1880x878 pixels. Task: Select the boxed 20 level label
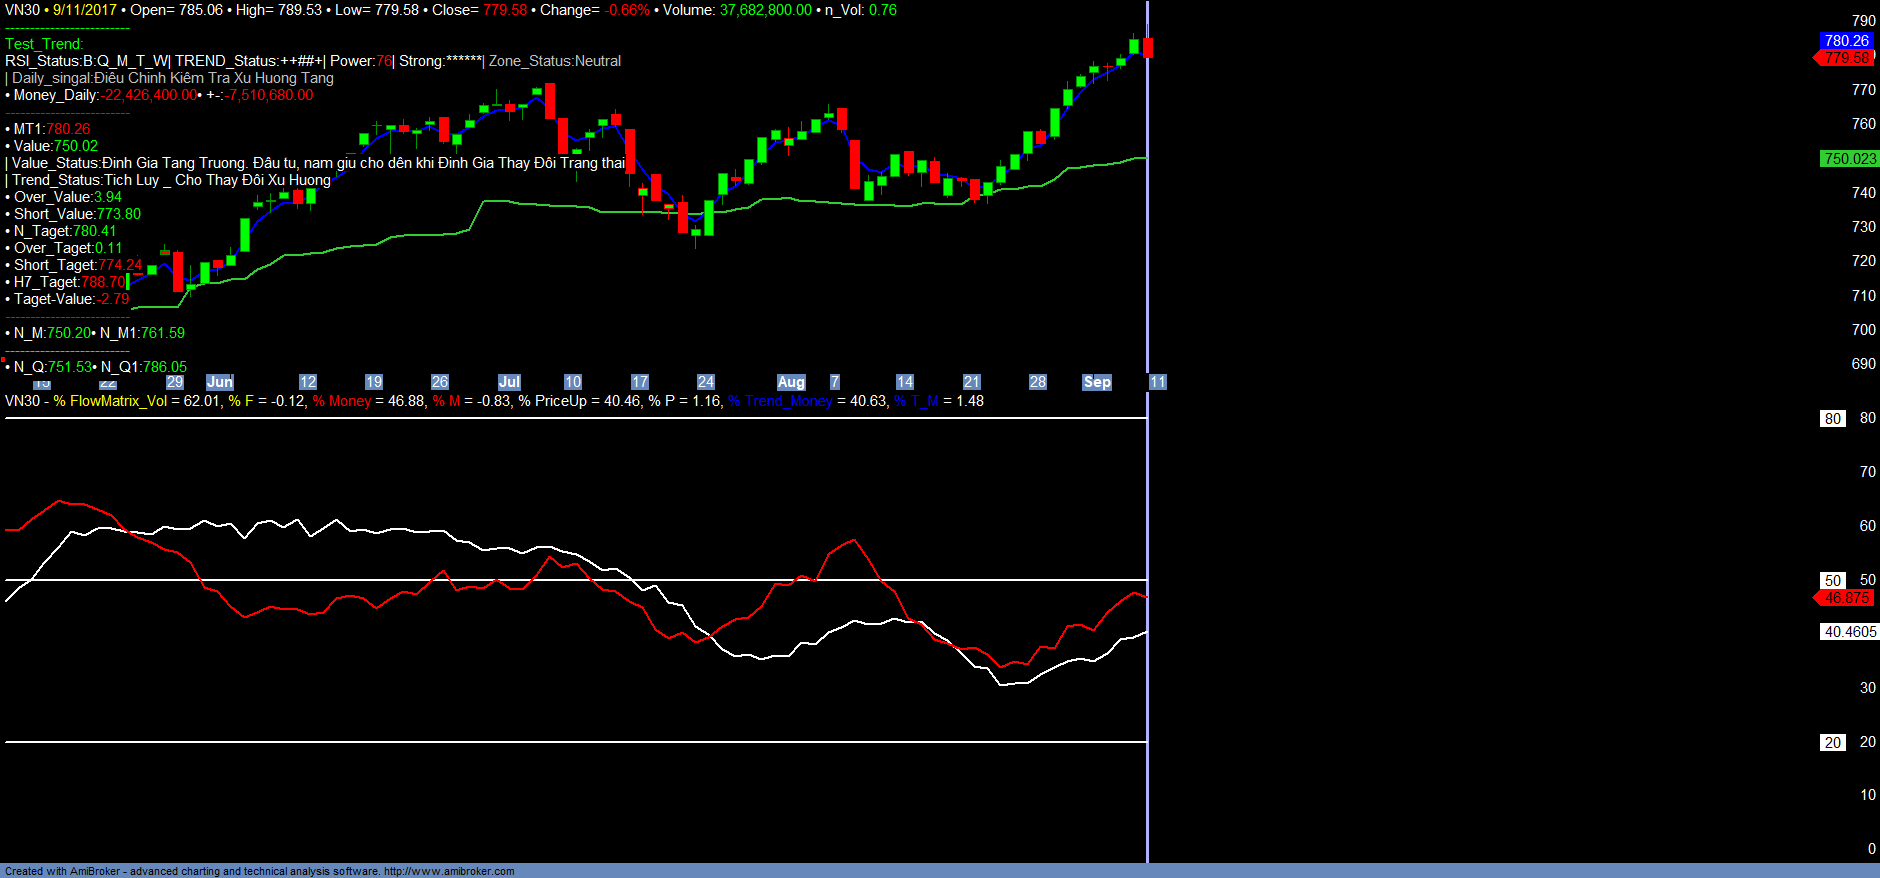[1832, 743]
